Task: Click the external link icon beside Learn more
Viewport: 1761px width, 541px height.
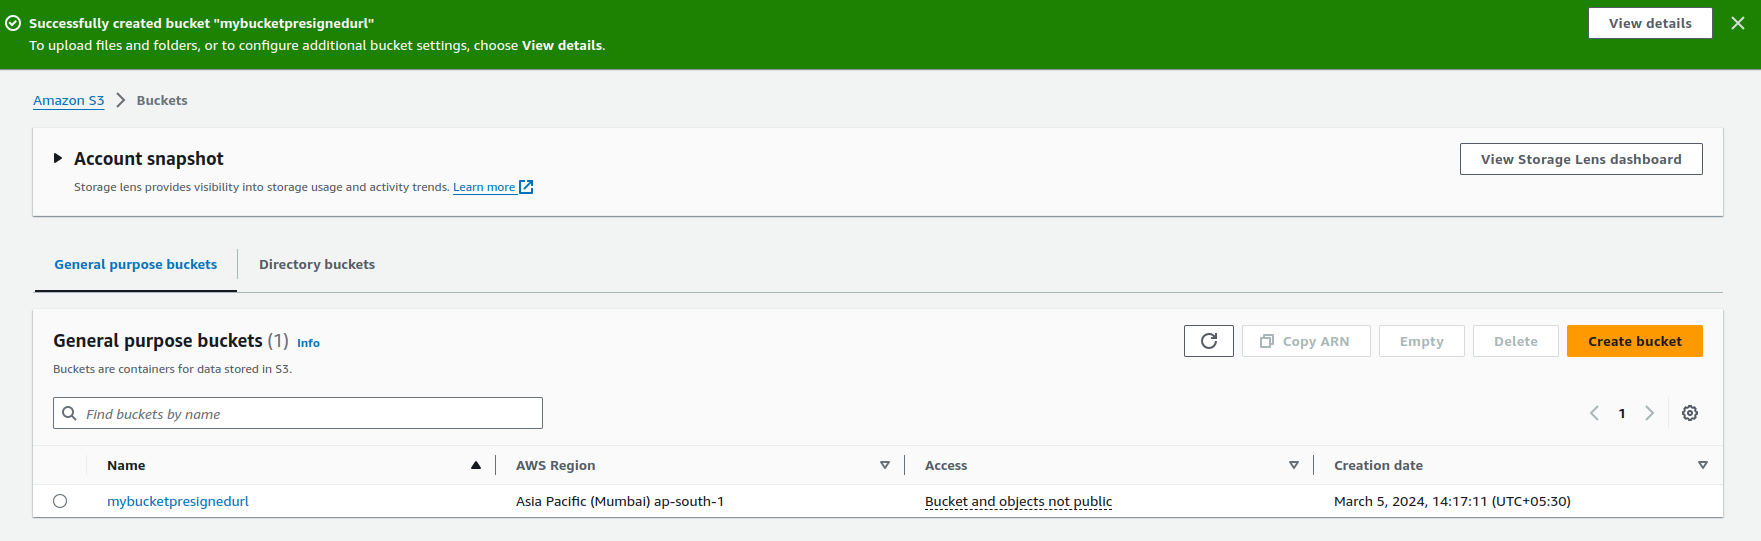Action: pos(526,187)
